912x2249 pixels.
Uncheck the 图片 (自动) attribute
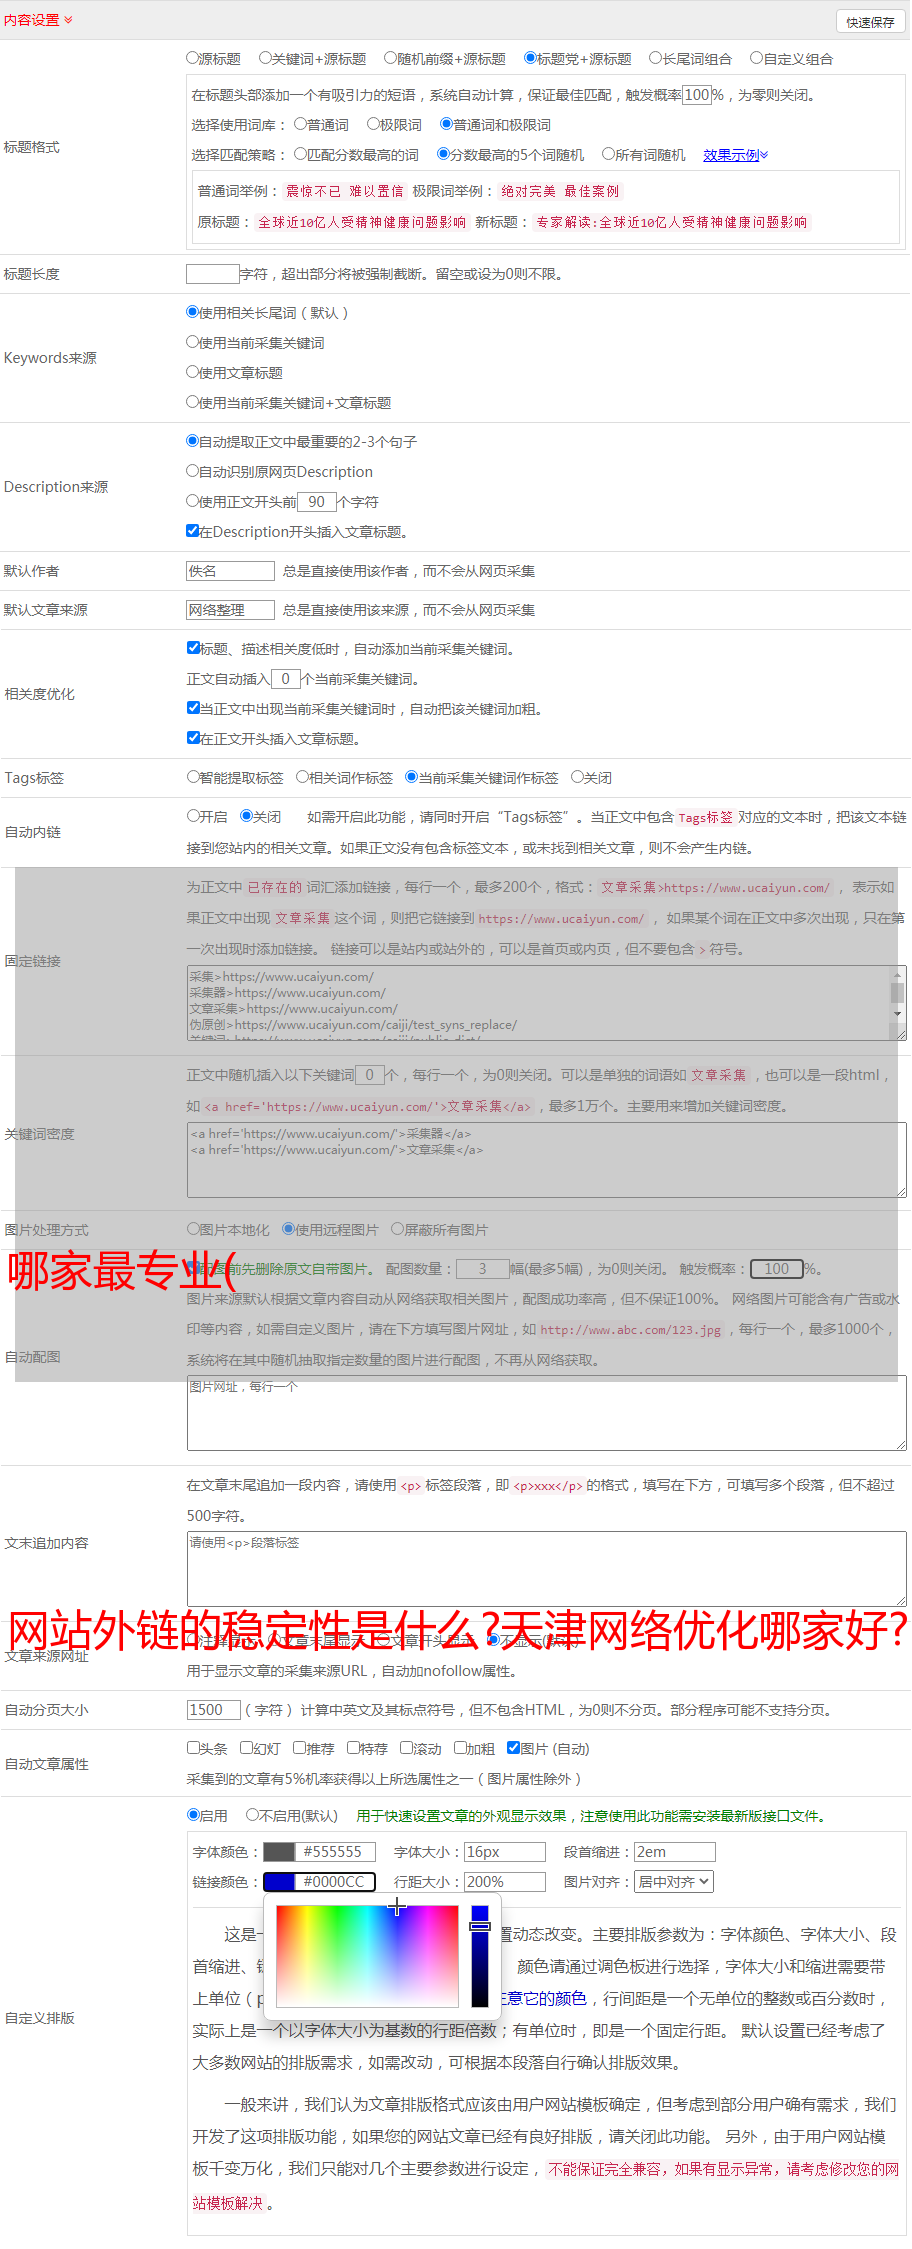pyautogui.click(x=513, y=1748)
